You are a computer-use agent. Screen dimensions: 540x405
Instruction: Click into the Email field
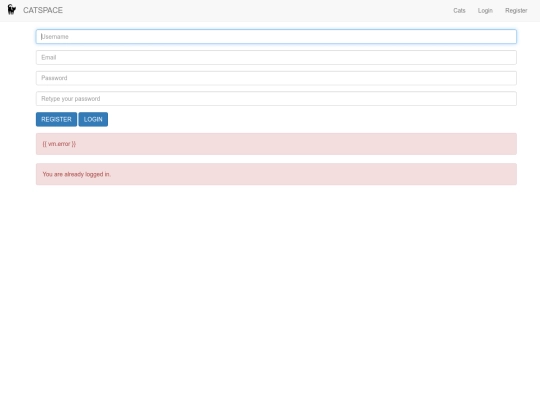[276, 58]
